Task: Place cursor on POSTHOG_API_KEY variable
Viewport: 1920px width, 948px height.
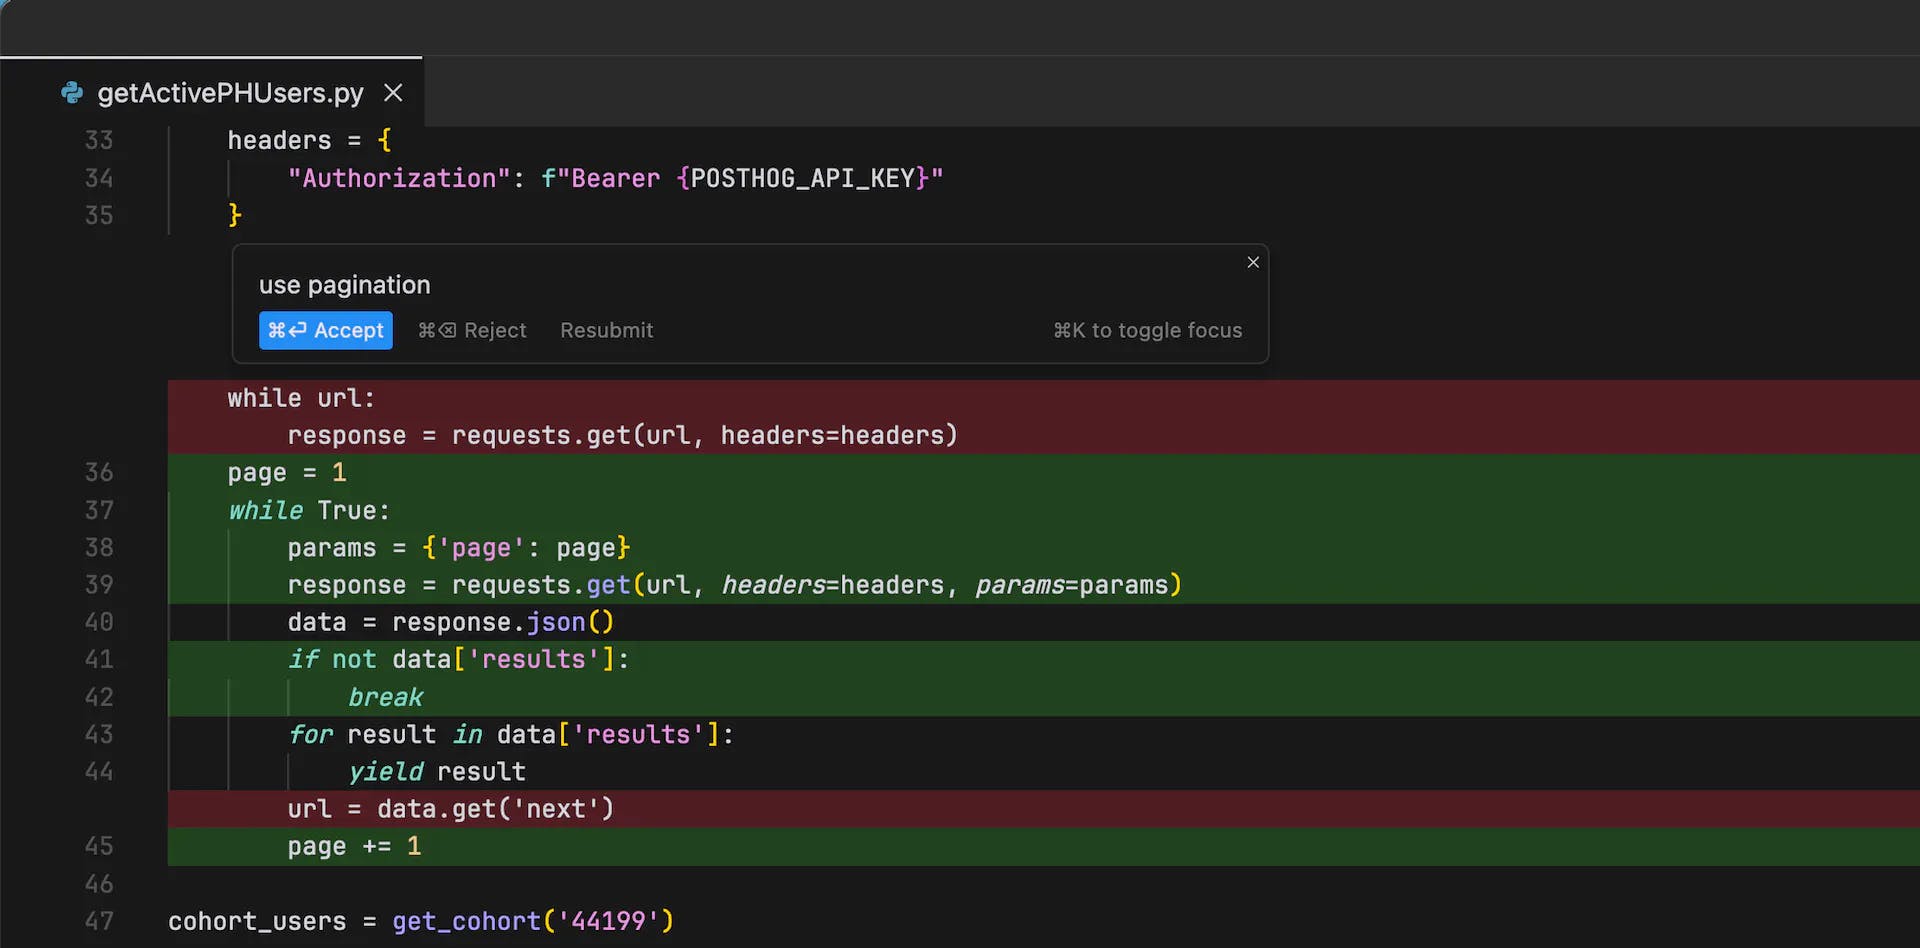Action: (802, 178)
